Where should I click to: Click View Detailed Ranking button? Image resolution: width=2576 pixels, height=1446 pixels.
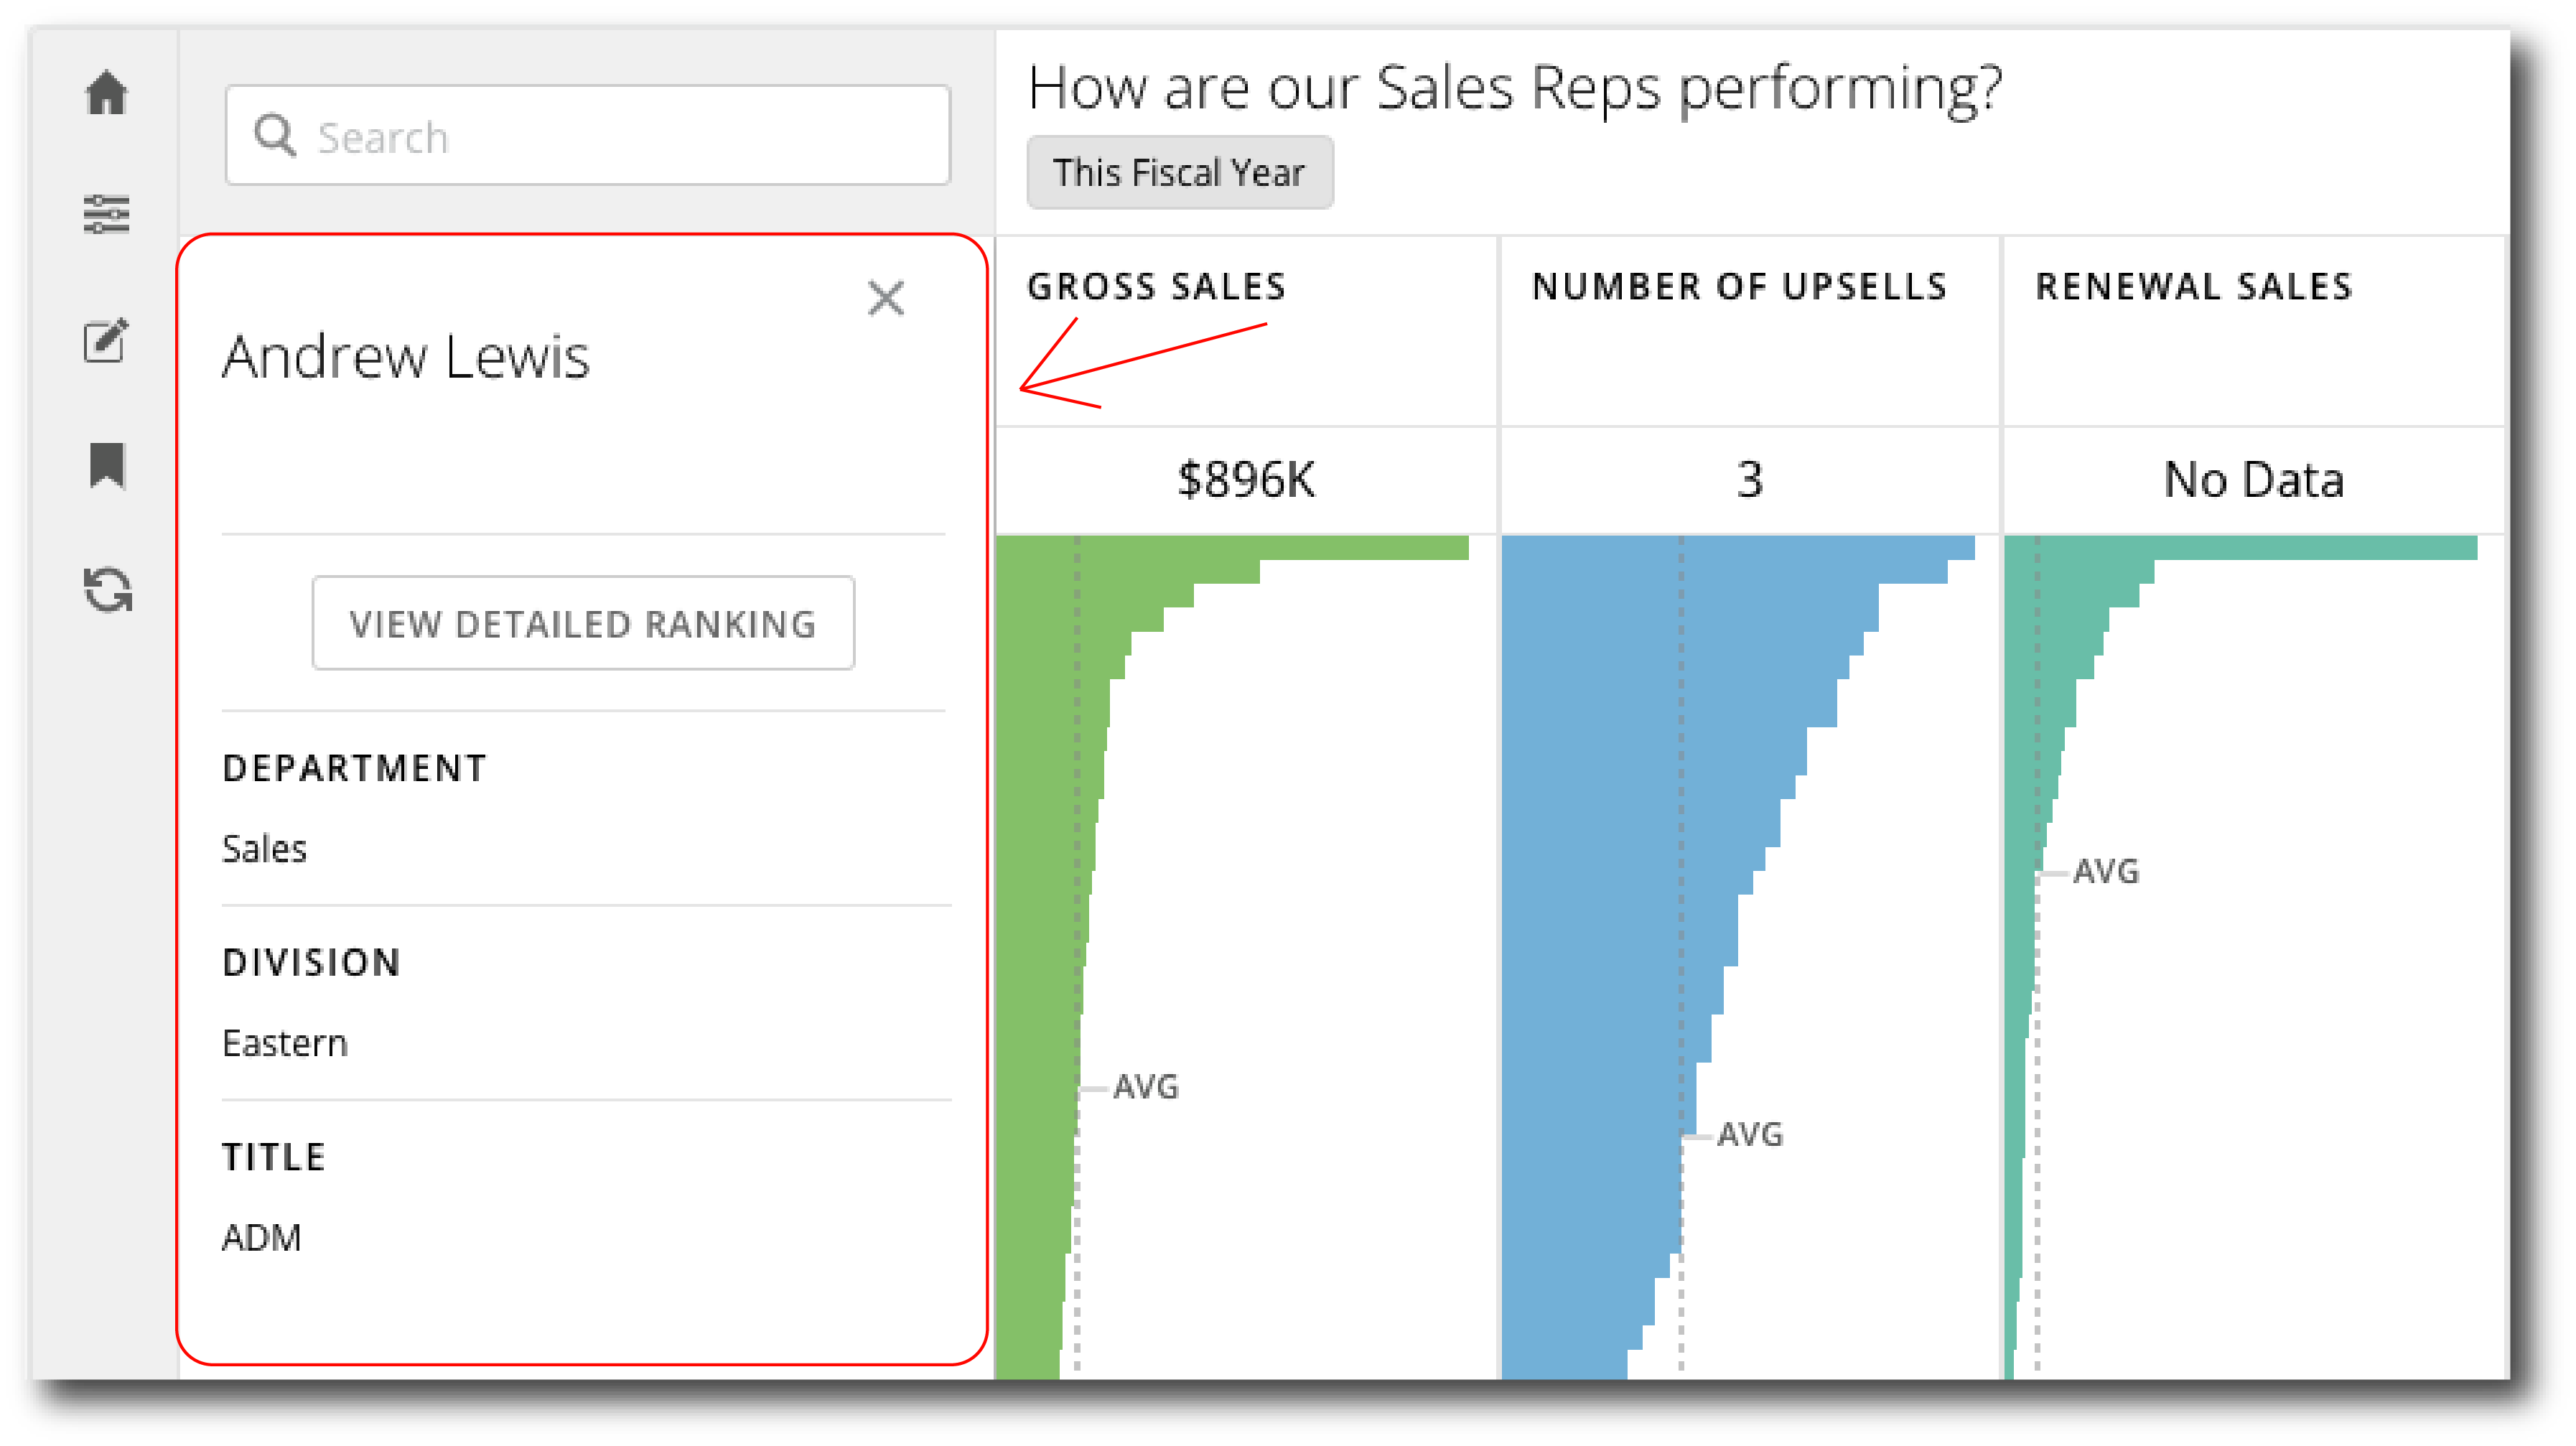(x=583, y=623)
